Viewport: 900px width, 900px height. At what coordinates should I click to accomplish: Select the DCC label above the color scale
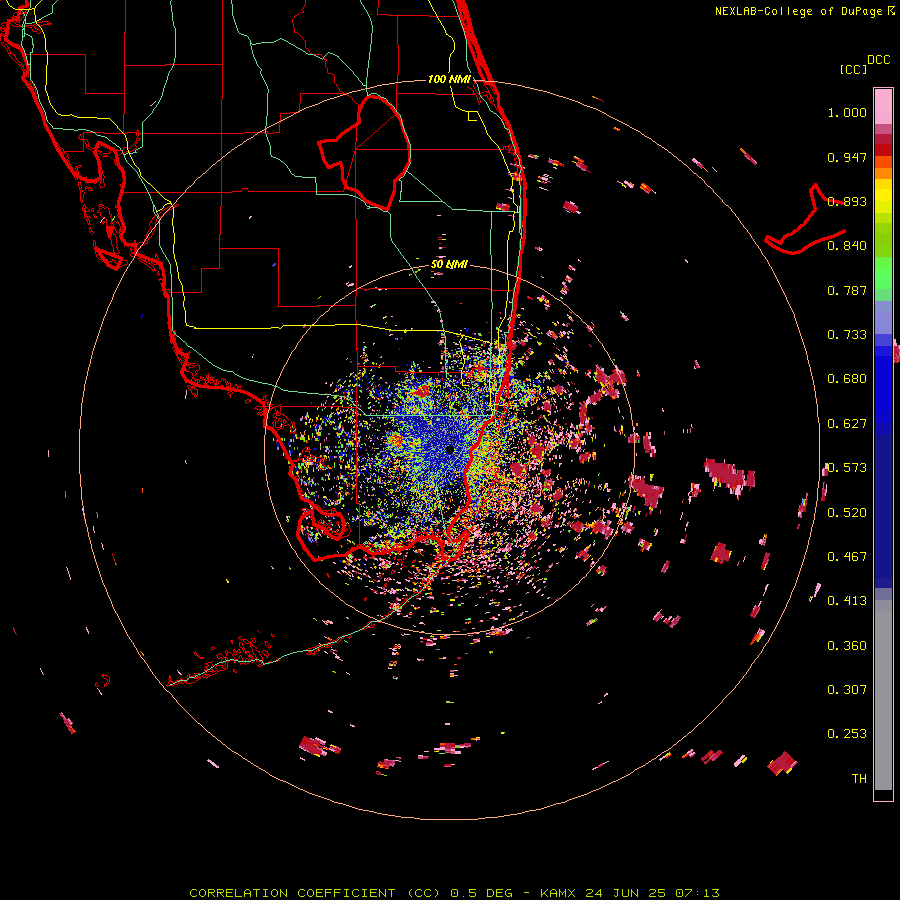878,60
